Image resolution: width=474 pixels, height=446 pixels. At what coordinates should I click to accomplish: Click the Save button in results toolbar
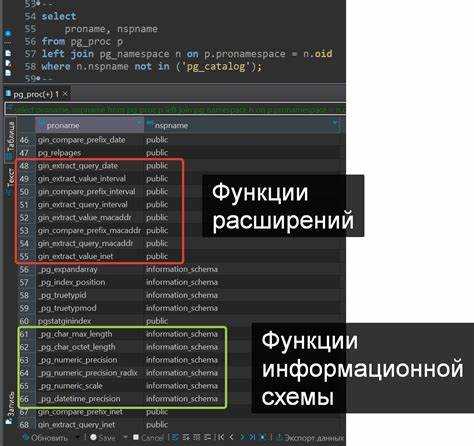103,437
